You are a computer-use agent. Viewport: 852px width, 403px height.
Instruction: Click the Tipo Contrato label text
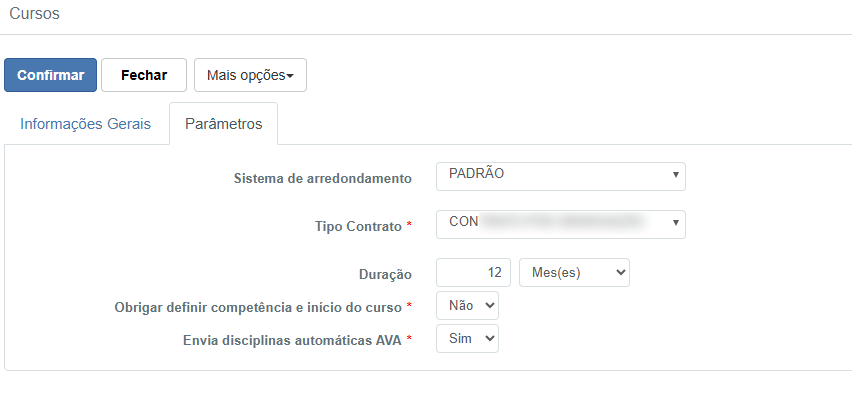click(358, 227)
